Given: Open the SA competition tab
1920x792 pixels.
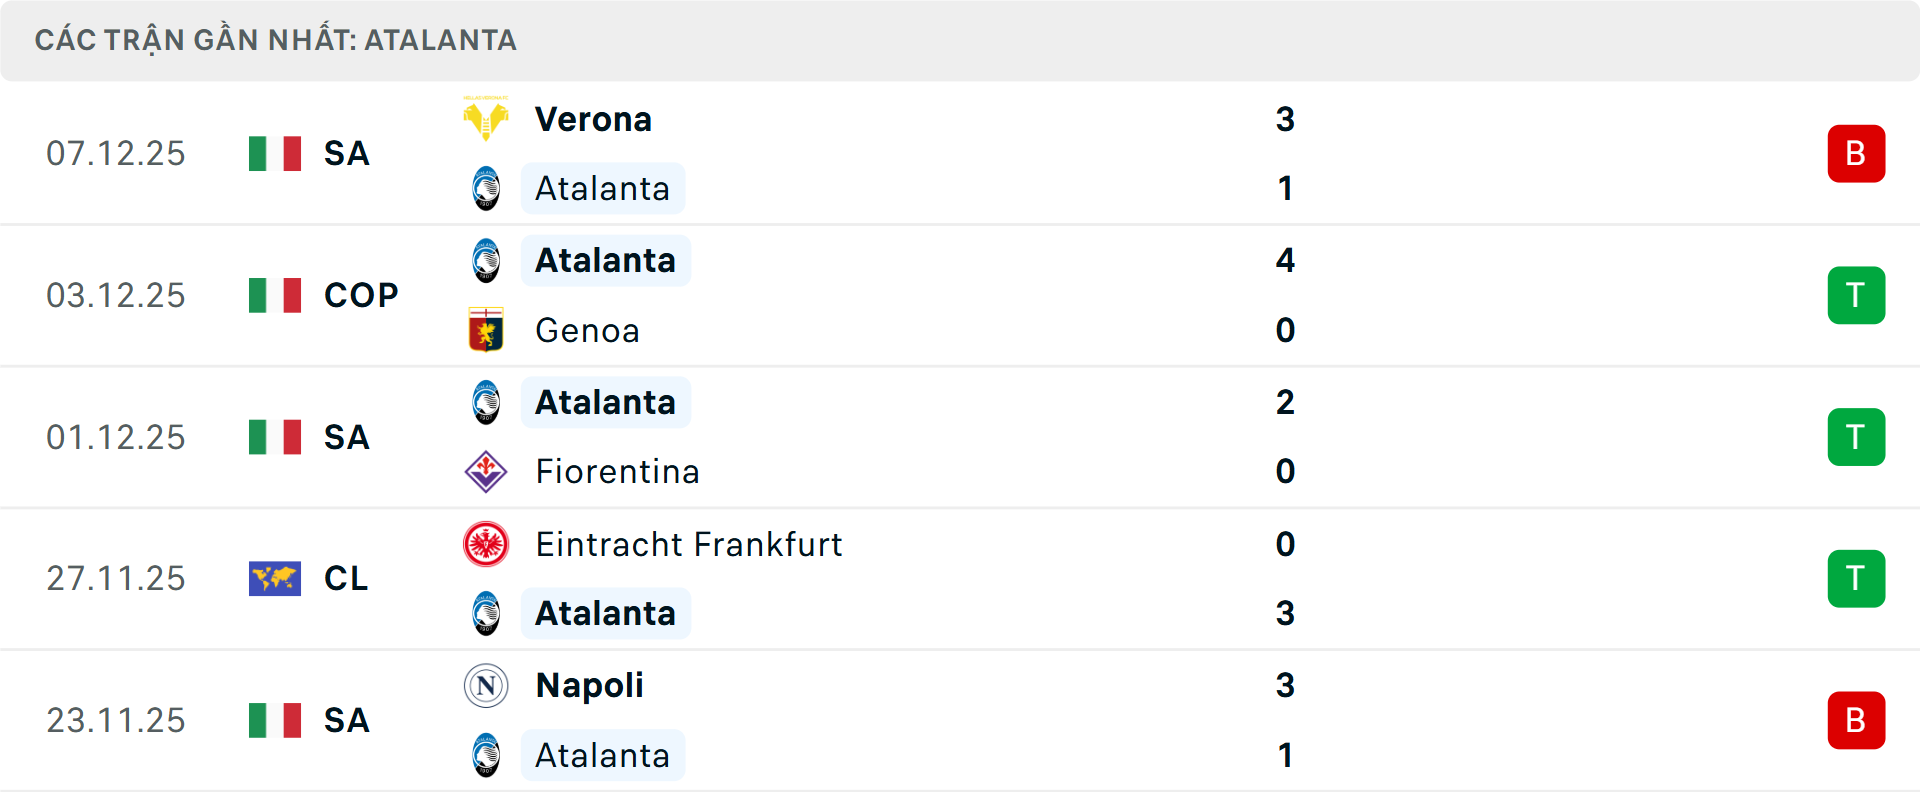Looking at the screenshot, I should [346, 153].
